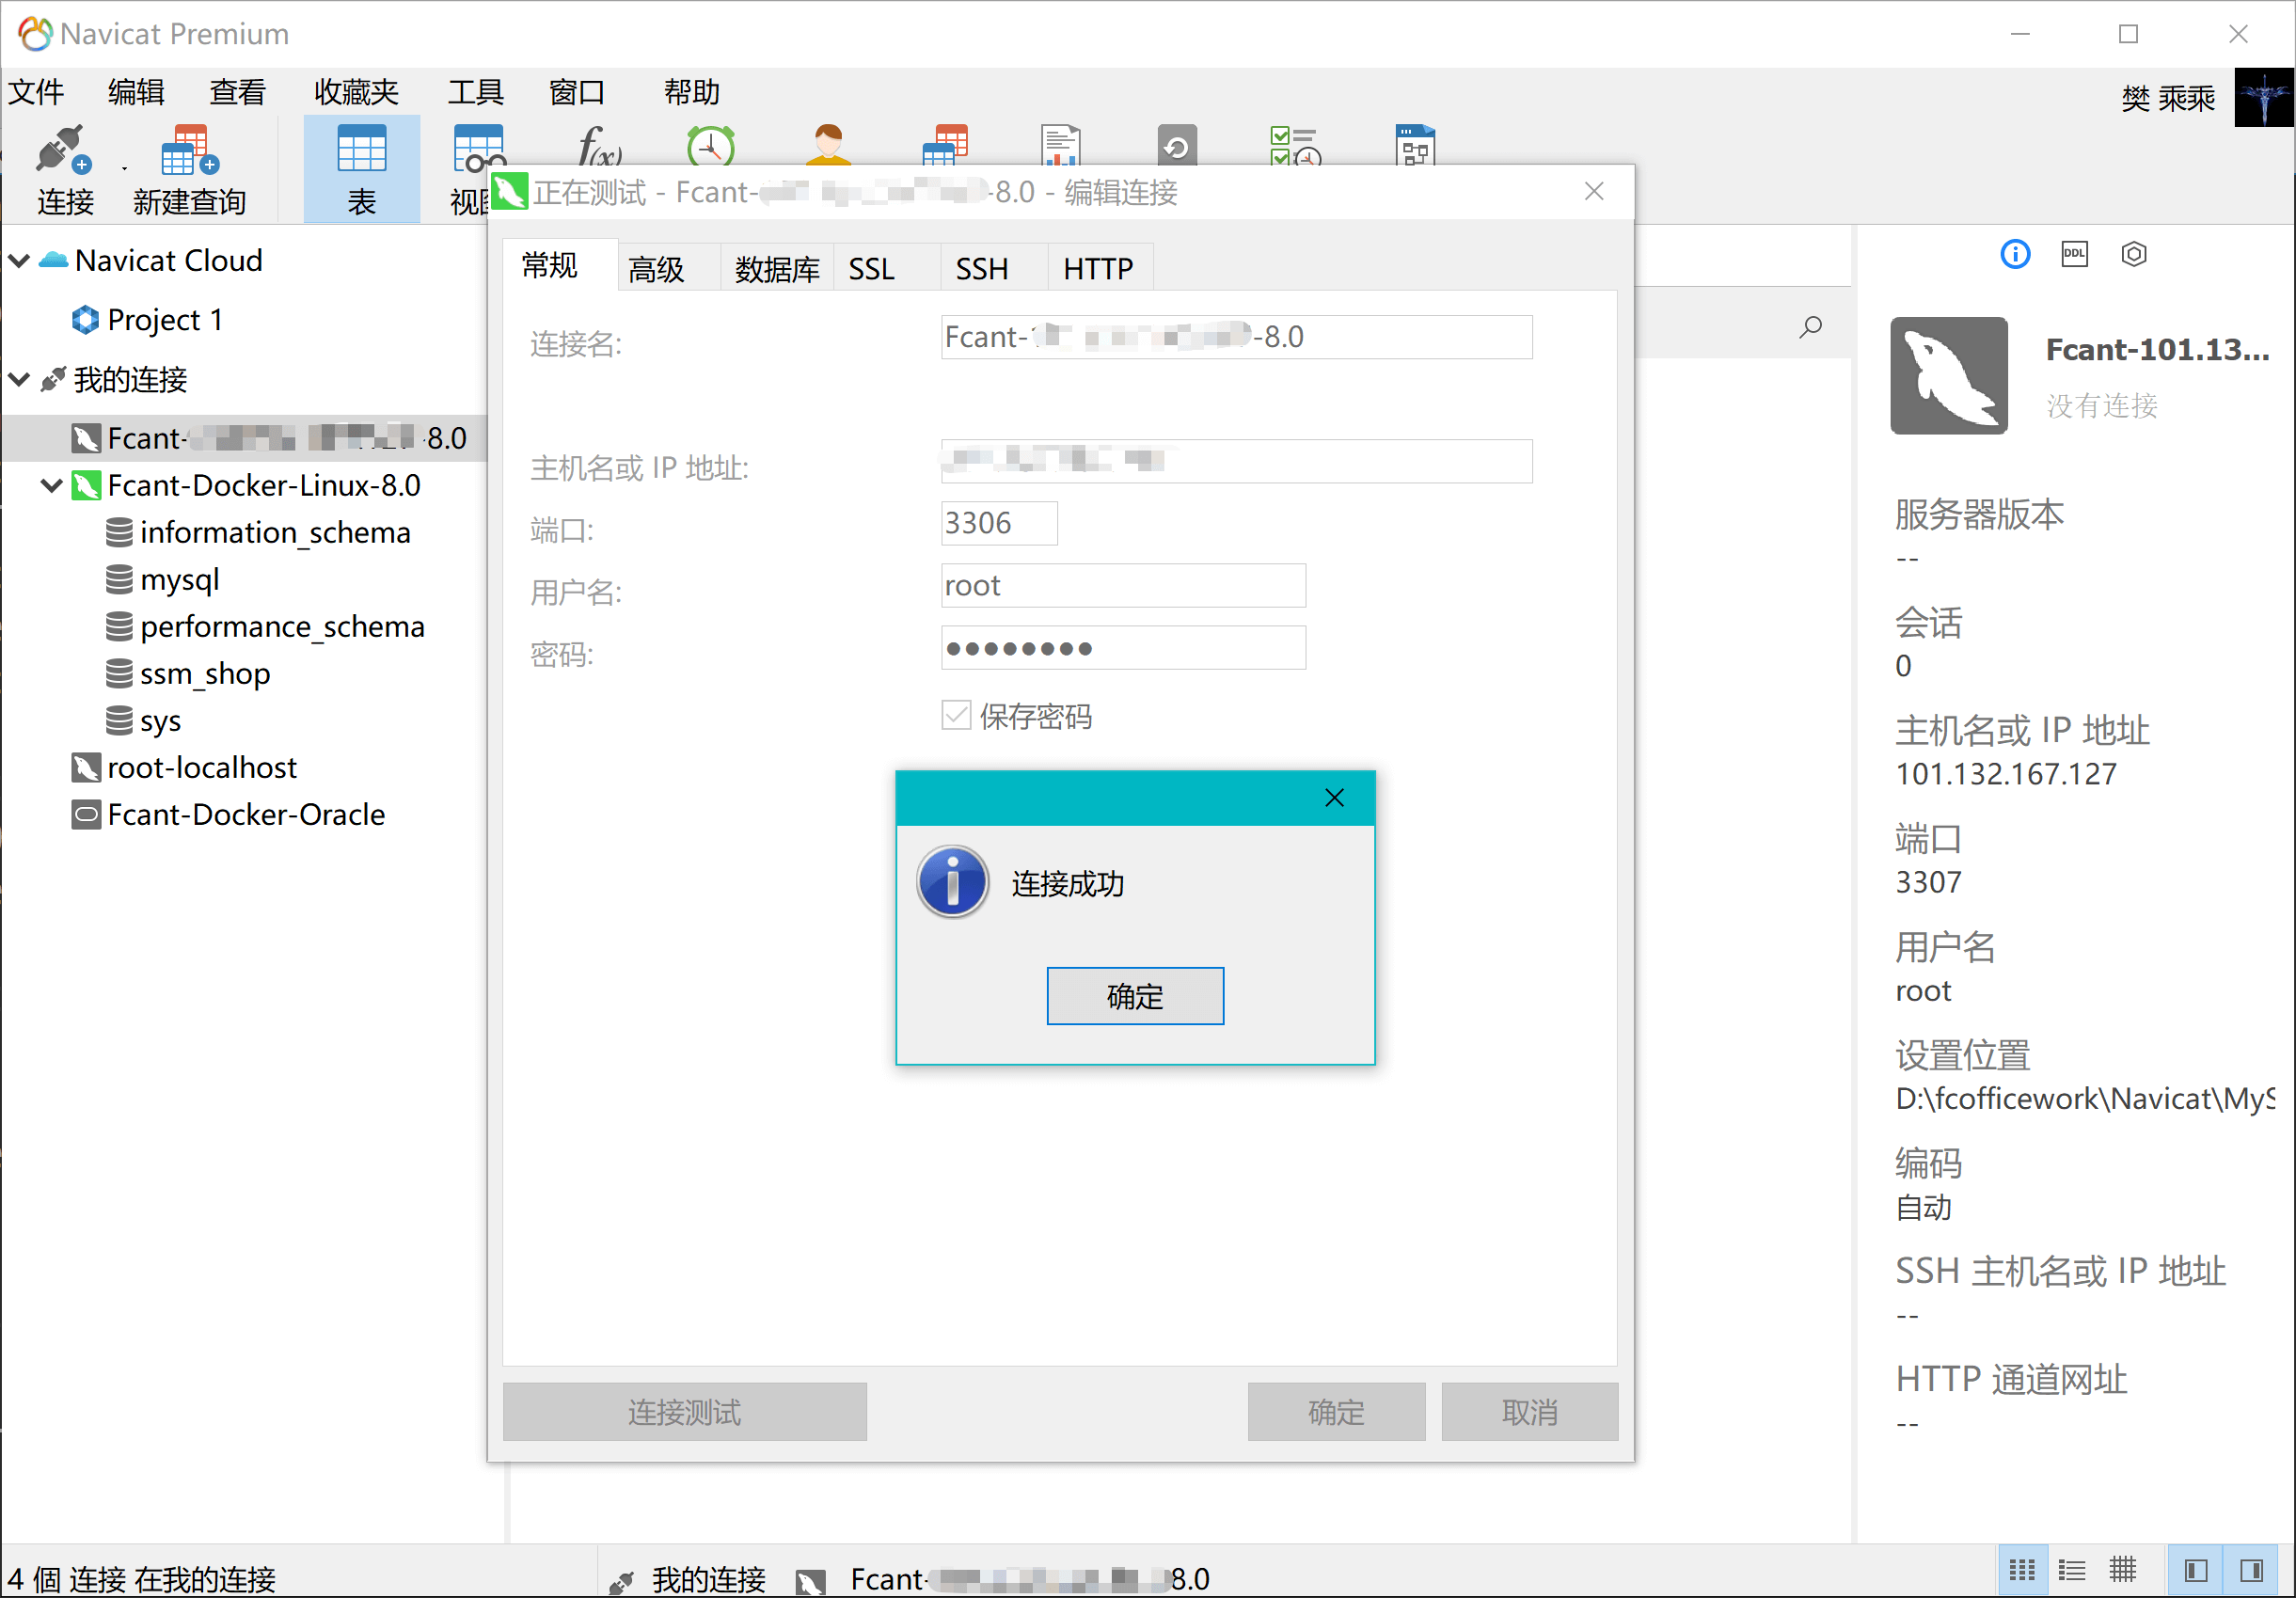Open the 工具 menu

pos(475,92)
